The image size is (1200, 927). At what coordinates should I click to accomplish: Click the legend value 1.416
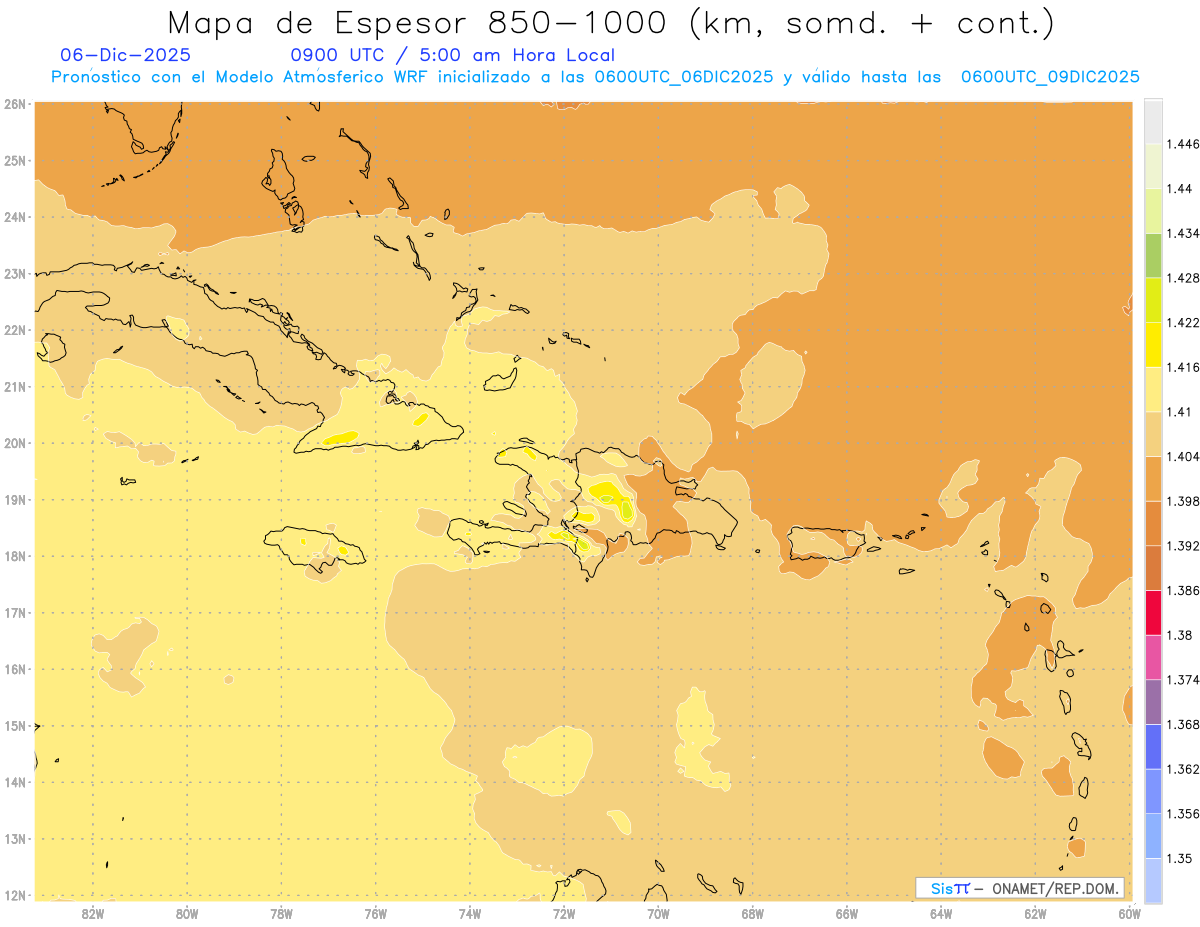coord(1183,367)
